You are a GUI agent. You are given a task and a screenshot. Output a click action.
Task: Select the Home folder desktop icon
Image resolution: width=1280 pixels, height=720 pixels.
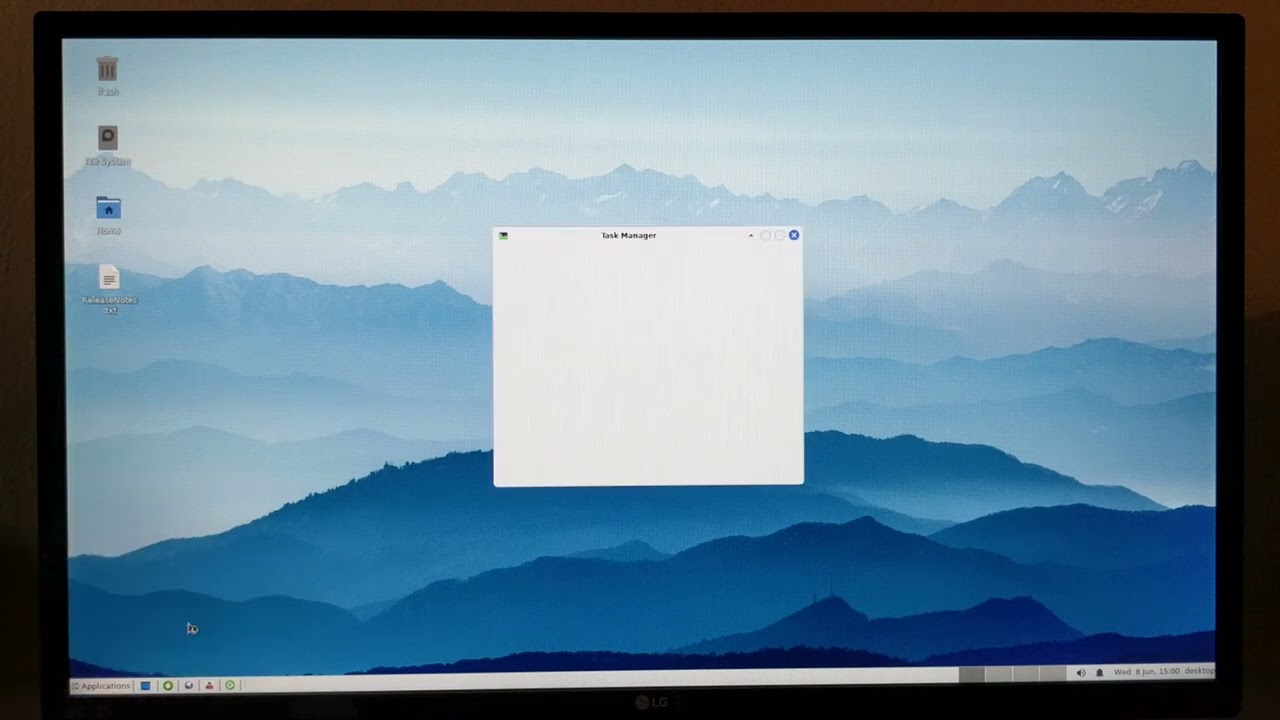[108, 215]
